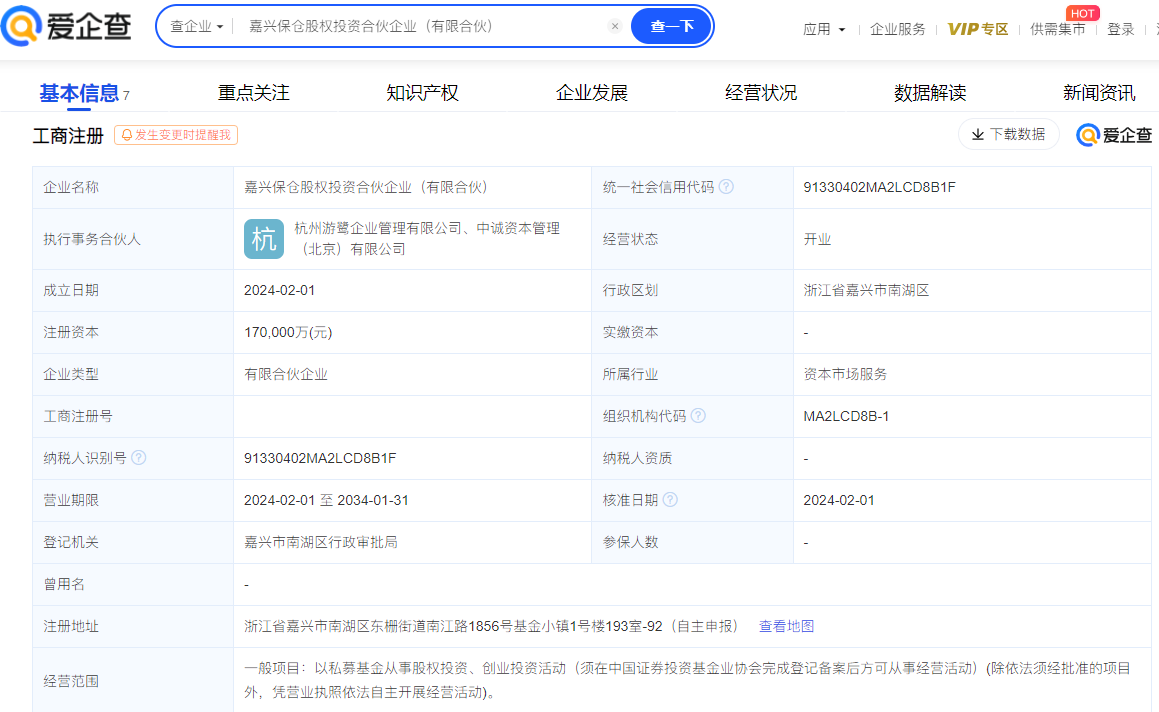Image resolution: width=1159 pixels, height=712 pixels.
Task: Expand the 应用 dropdown menu
Action: click(824, 29)
